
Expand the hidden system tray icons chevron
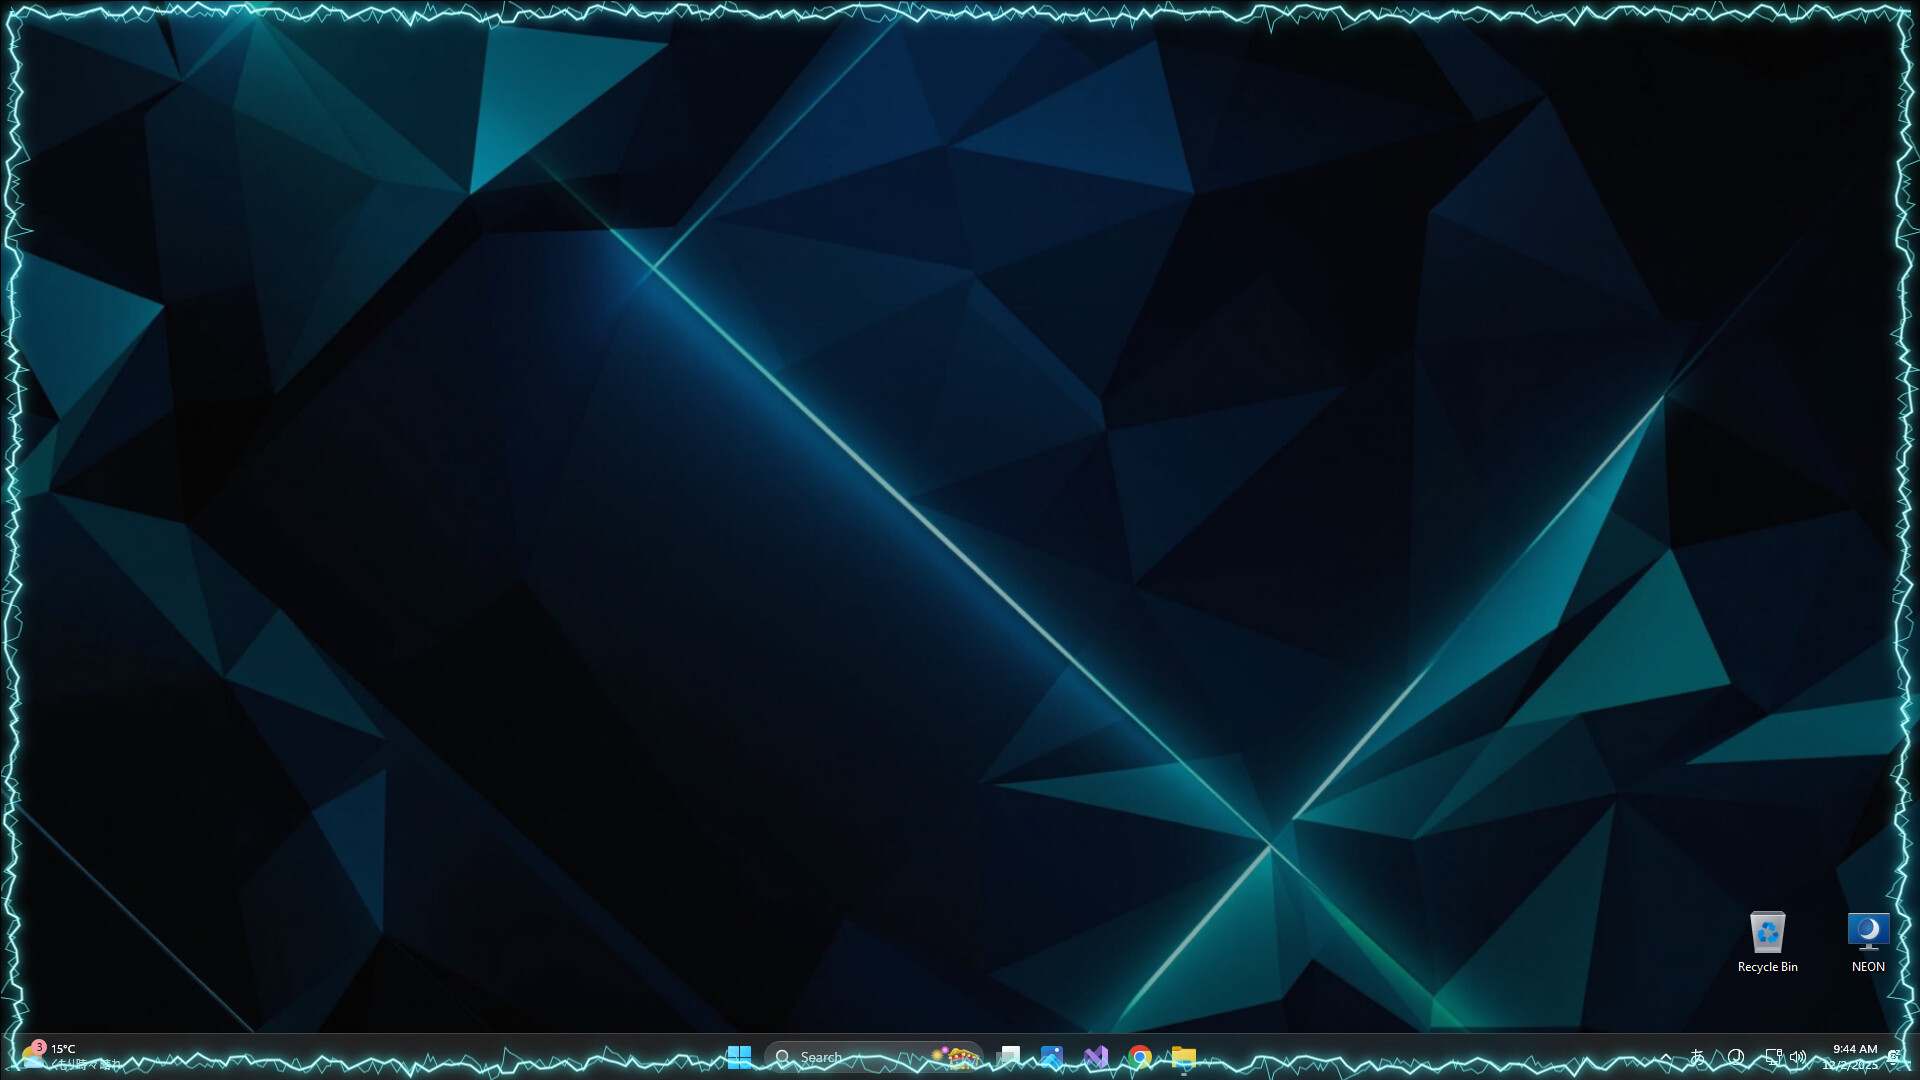[1666, 1056]
